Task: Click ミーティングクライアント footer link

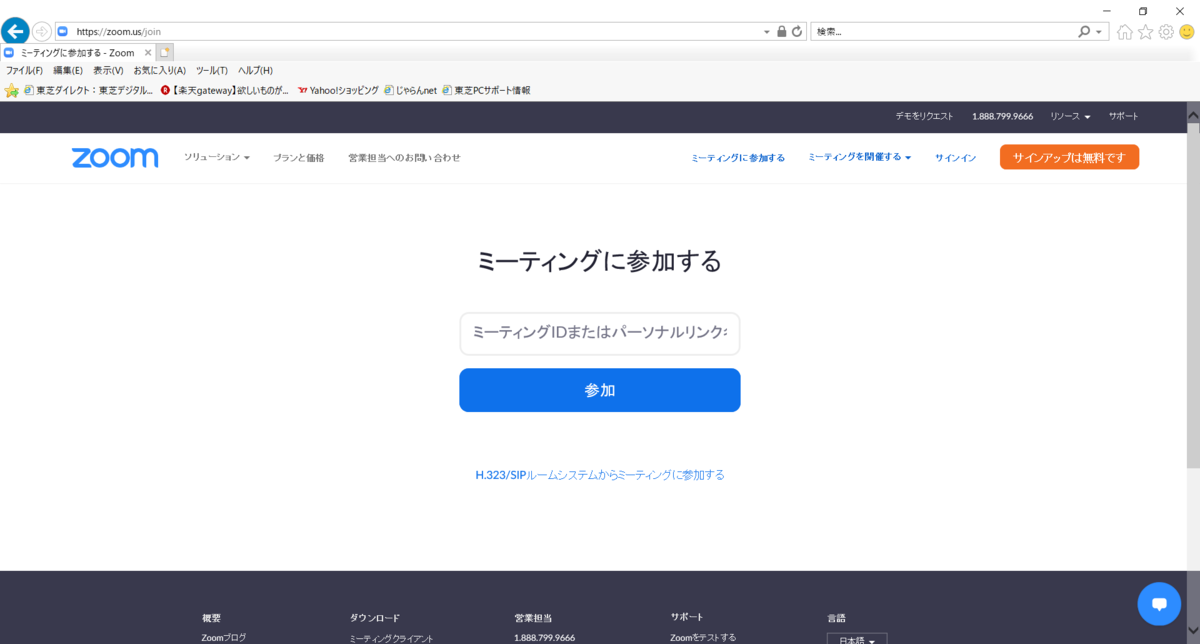Action: 391,638
